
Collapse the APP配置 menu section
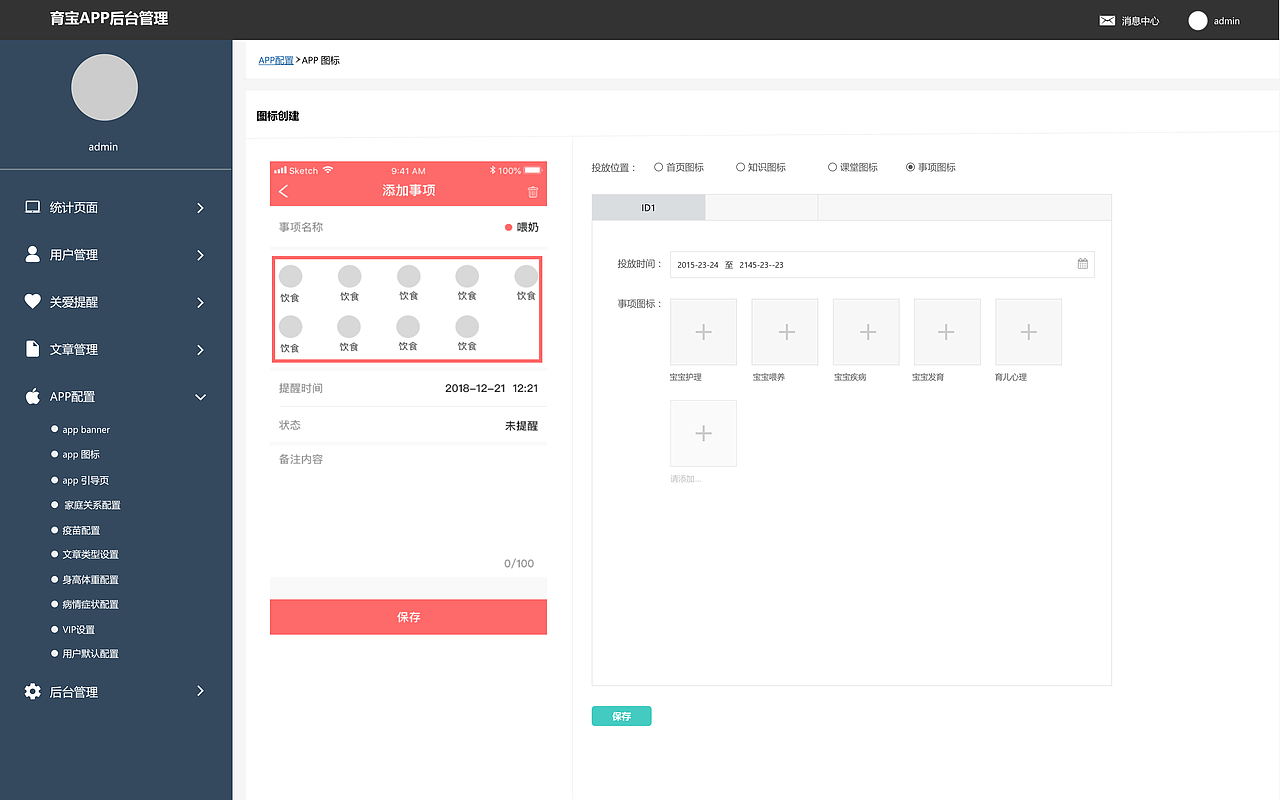click(x=200, y=396)
